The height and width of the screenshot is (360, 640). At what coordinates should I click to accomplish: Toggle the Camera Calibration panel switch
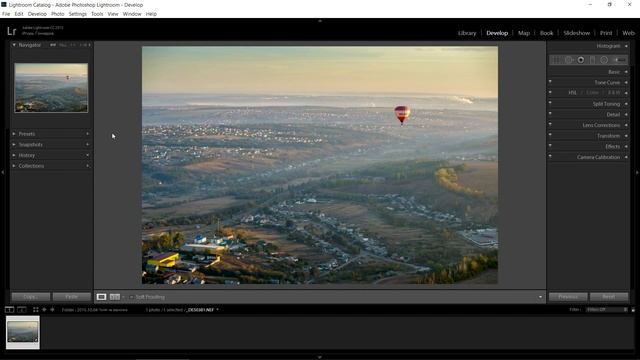(x=550, y=156)
